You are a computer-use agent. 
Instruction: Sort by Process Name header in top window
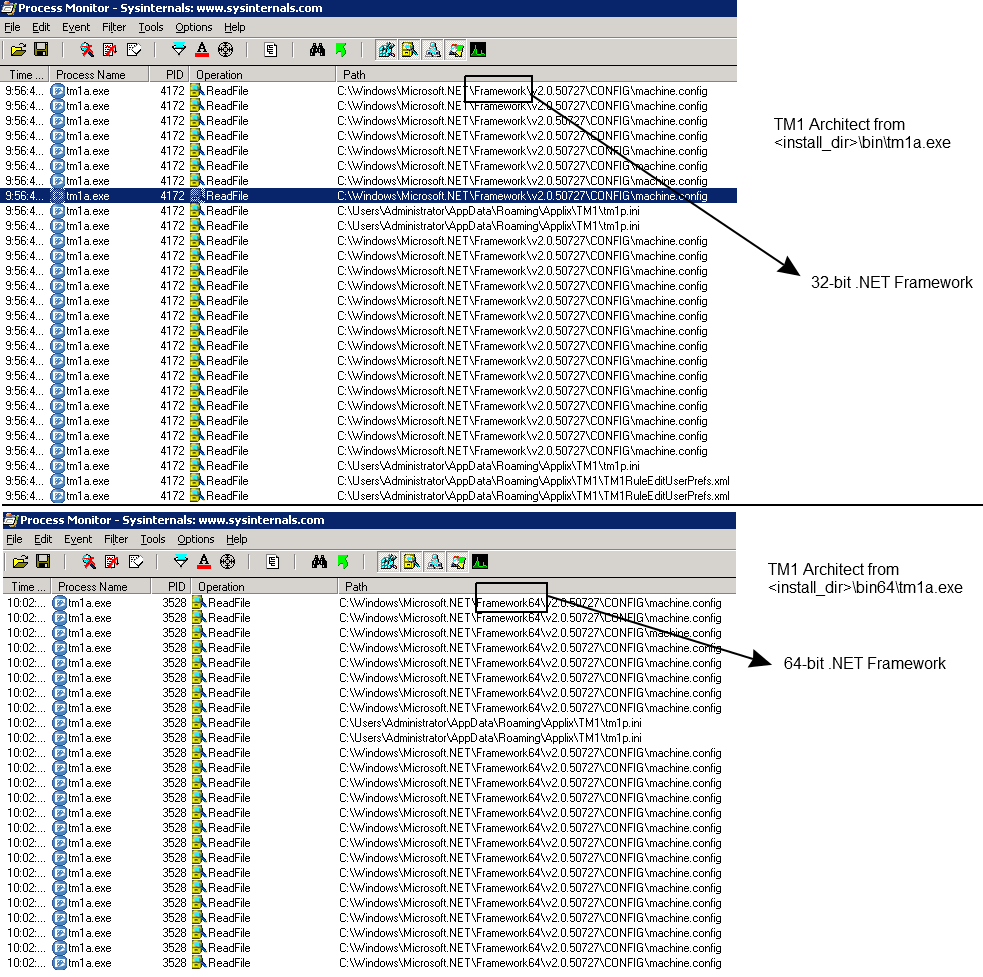point(99,75)
